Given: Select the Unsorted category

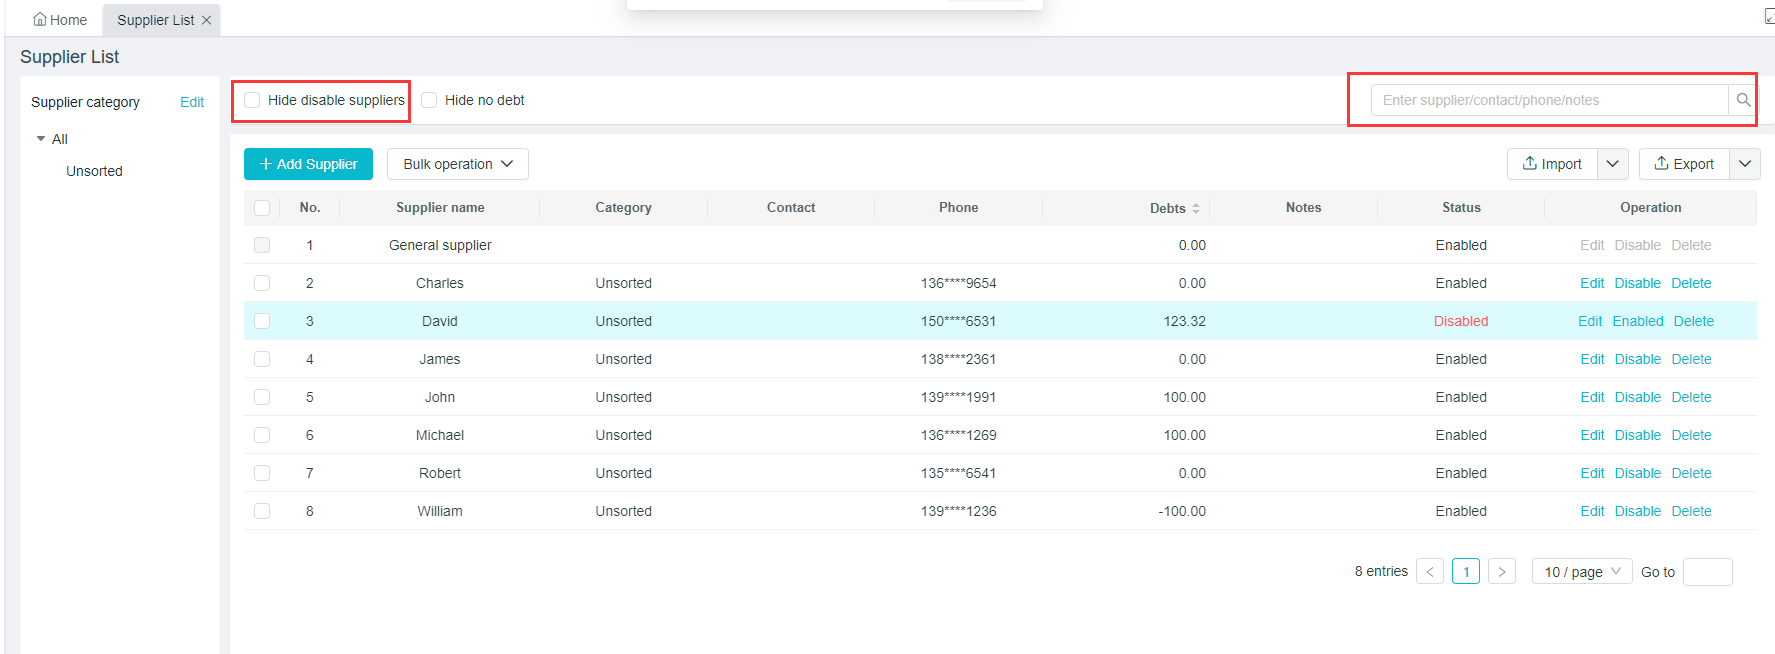Looking at the screenshot, I should tap(94, 171).
